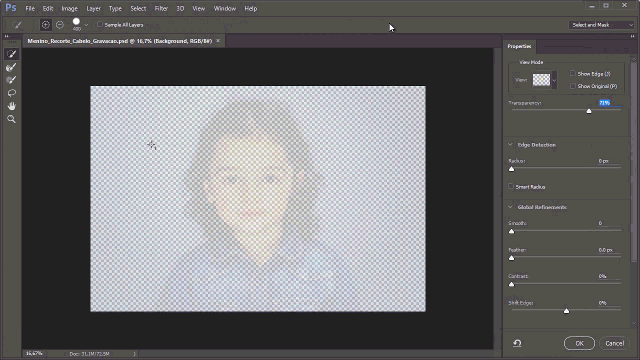This screenshot has height=360, width=640.
Task: Expand the left toolbar double arrows
Action: coord(7,36)
